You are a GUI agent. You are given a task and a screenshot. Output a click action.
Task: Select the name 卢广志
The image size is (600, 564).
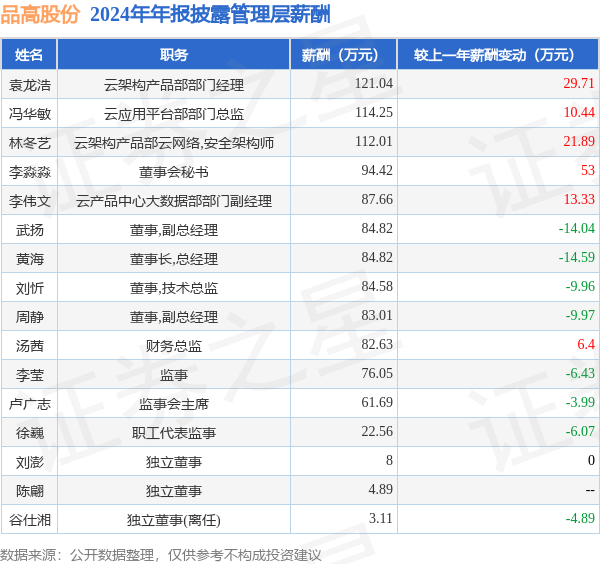pos(29,405)
